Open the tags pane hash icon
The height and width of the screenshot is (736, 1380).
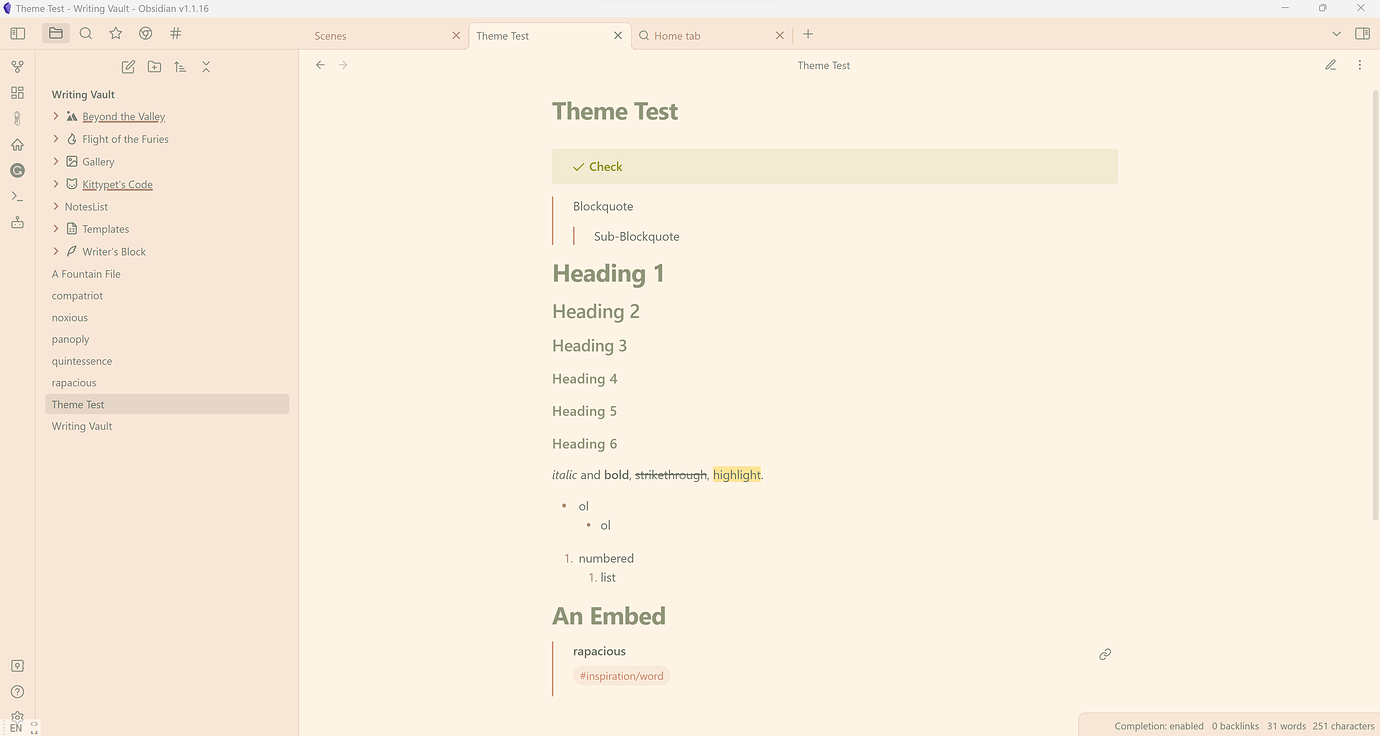(x=176, y=34)
